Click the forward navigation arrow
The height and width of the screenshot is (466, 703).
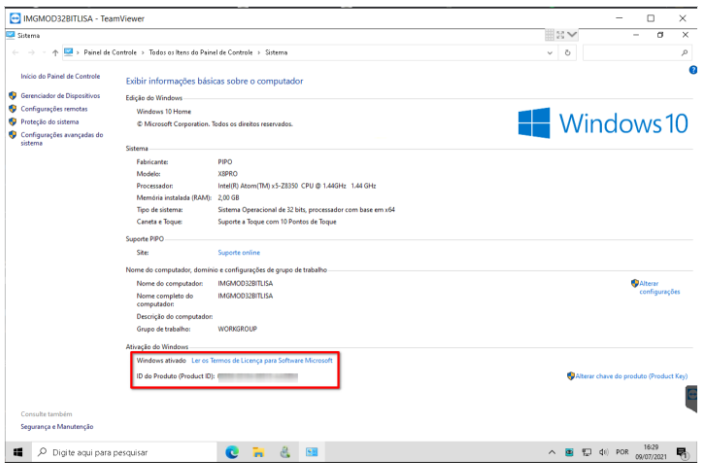31,52
